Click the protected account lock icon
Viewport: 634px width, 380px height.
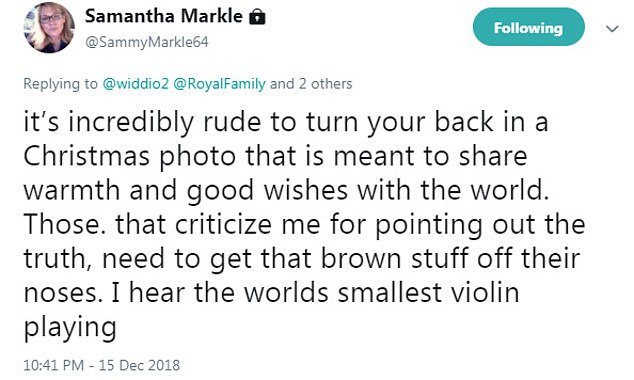[x=257, y=17]
